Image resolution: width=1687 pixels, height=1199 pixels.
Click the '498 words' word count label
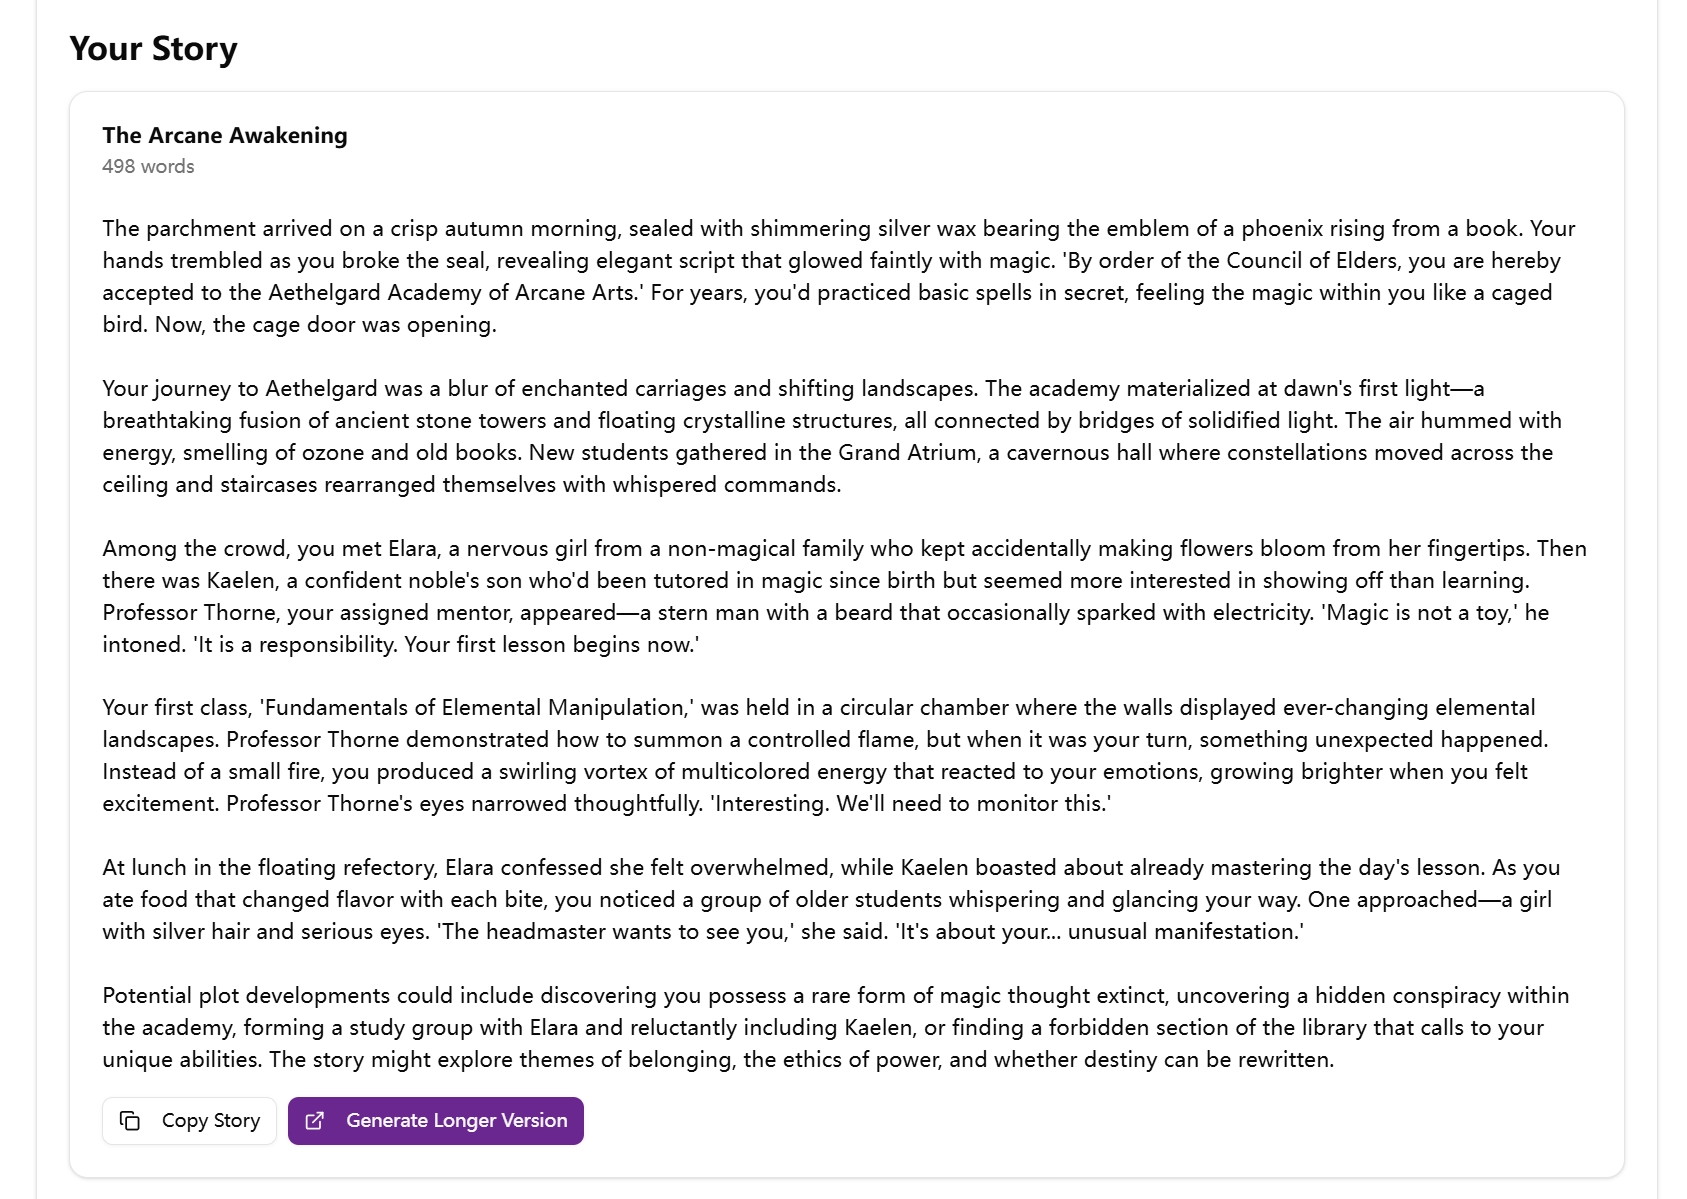click(x=148, y=167)
